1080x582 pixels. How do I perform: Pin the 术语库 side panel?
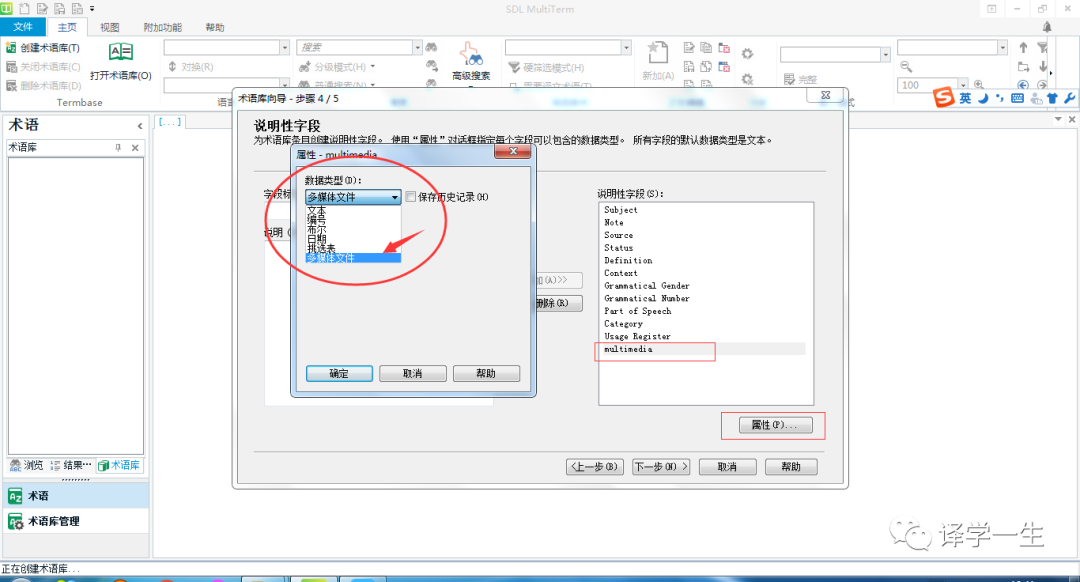[118, 147]
